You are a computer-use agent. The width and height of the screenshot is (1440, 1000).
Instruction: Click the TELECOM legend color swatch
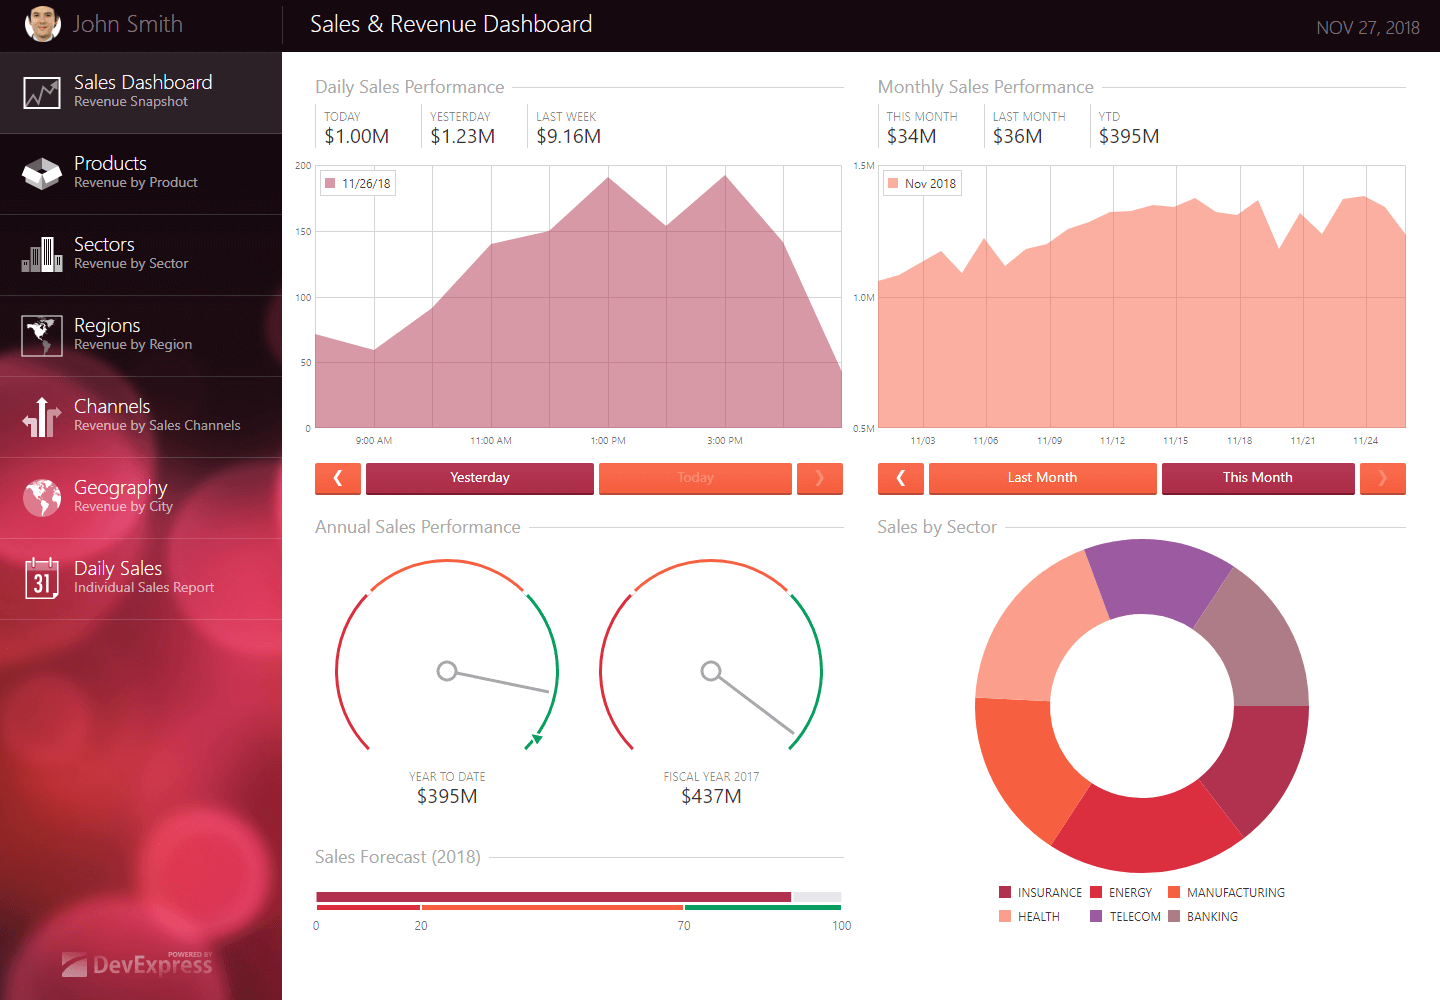[x=1096, y=916]
